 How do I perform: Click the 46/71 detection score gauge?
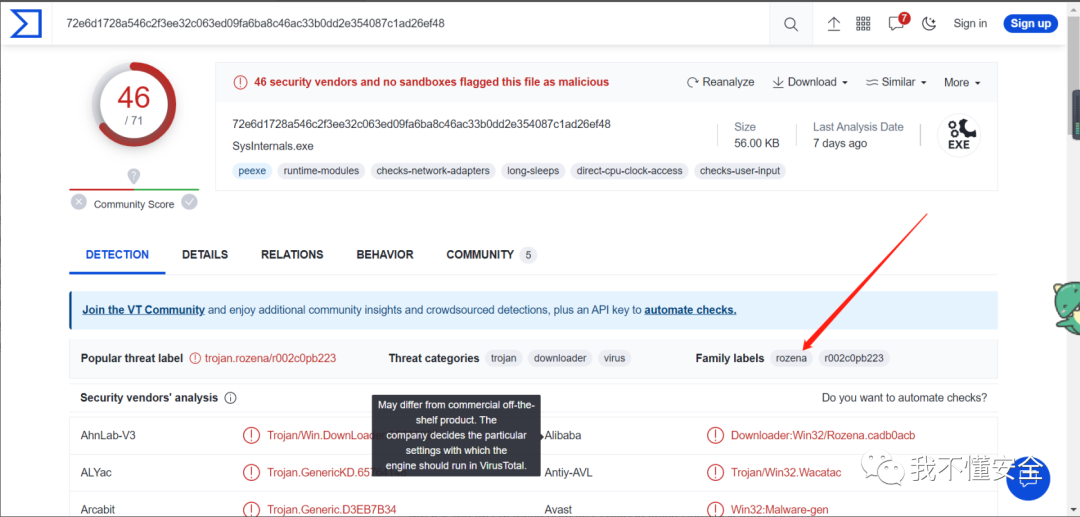click(x=134, y=105)
